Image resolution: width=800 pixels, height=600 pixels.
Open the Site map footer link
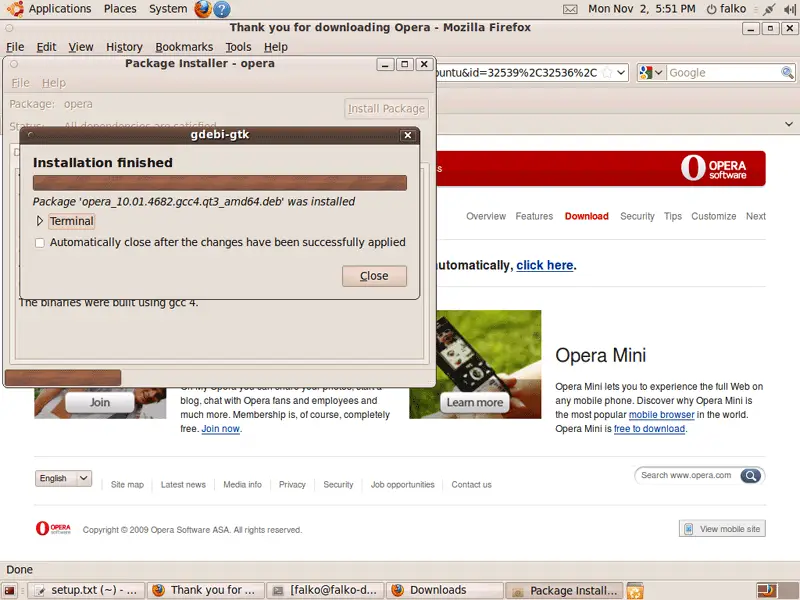(x=127, y=485)
